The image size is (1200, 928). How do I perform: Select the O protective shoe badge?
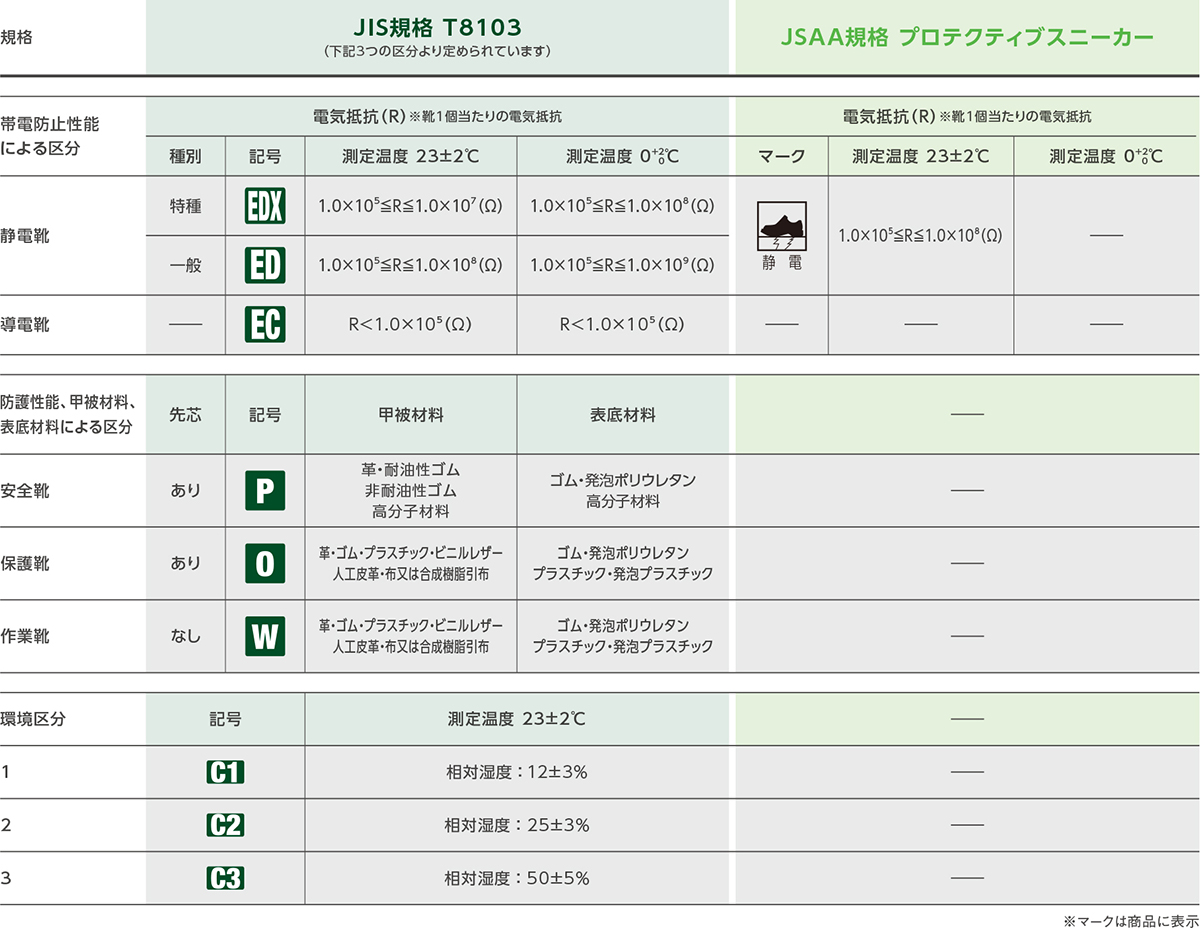point(265,563)
